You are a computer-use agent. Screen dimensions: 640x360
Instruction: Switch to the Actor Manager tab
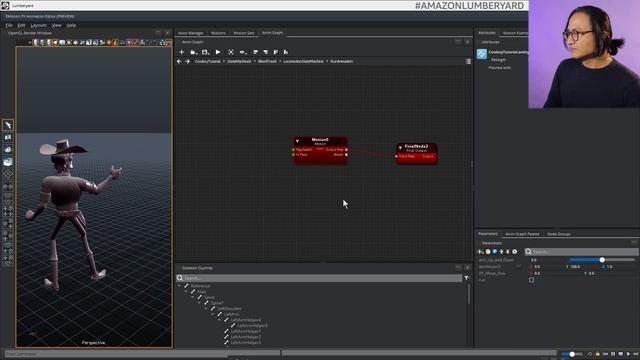coord(191,33)
